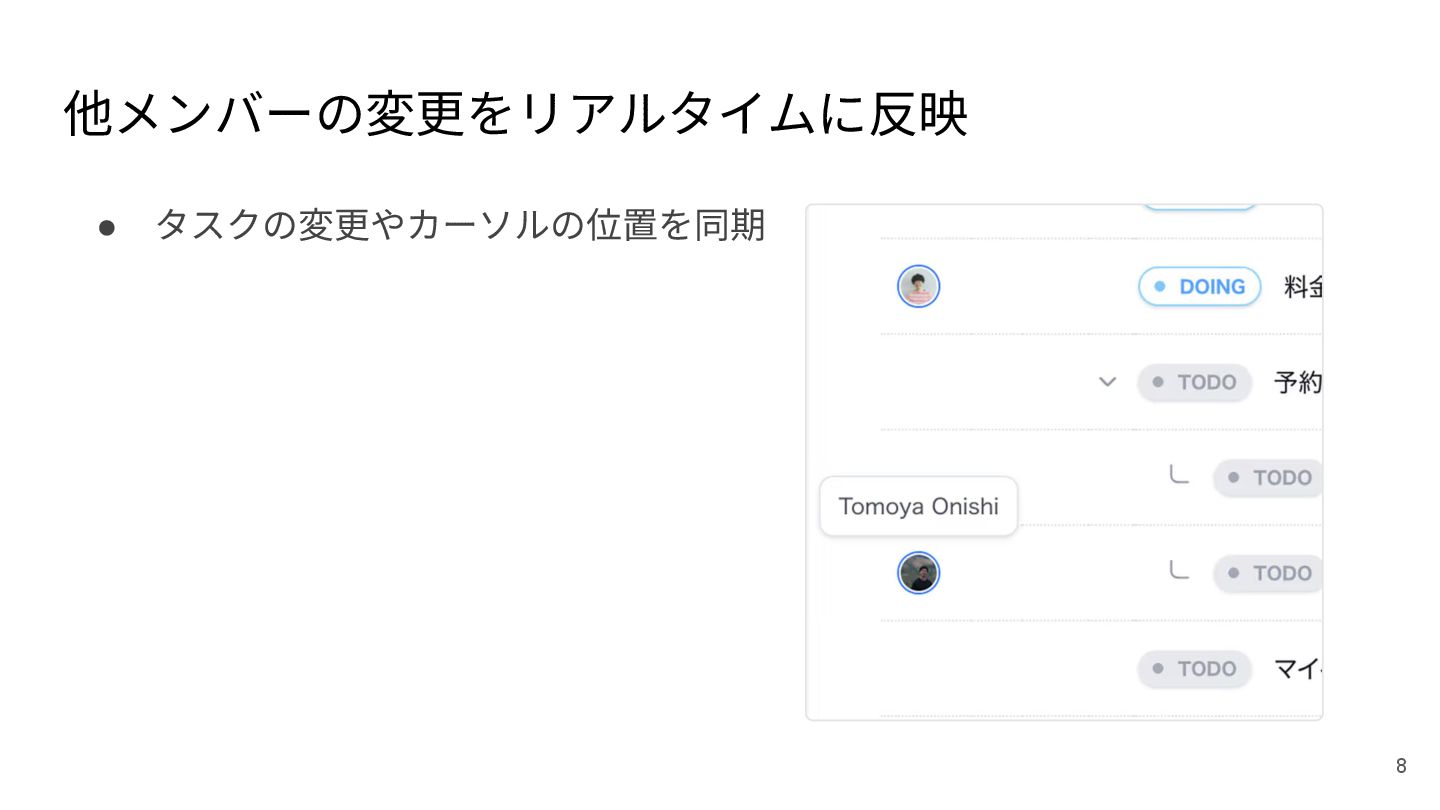Viewport: 1440px width, 810px height.
Task: Click the Tomoya Onishi name tooltip
Action: (918, 506)
